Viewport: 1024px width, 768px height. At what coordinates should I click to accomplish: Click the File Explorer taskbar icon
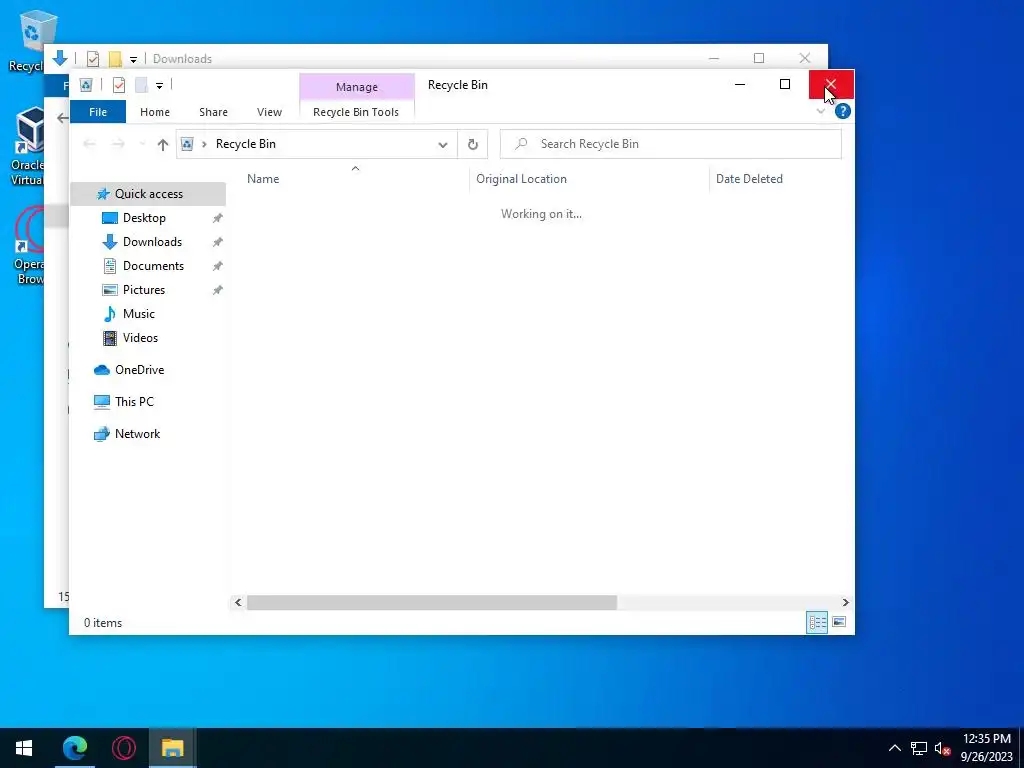(172, 748)
